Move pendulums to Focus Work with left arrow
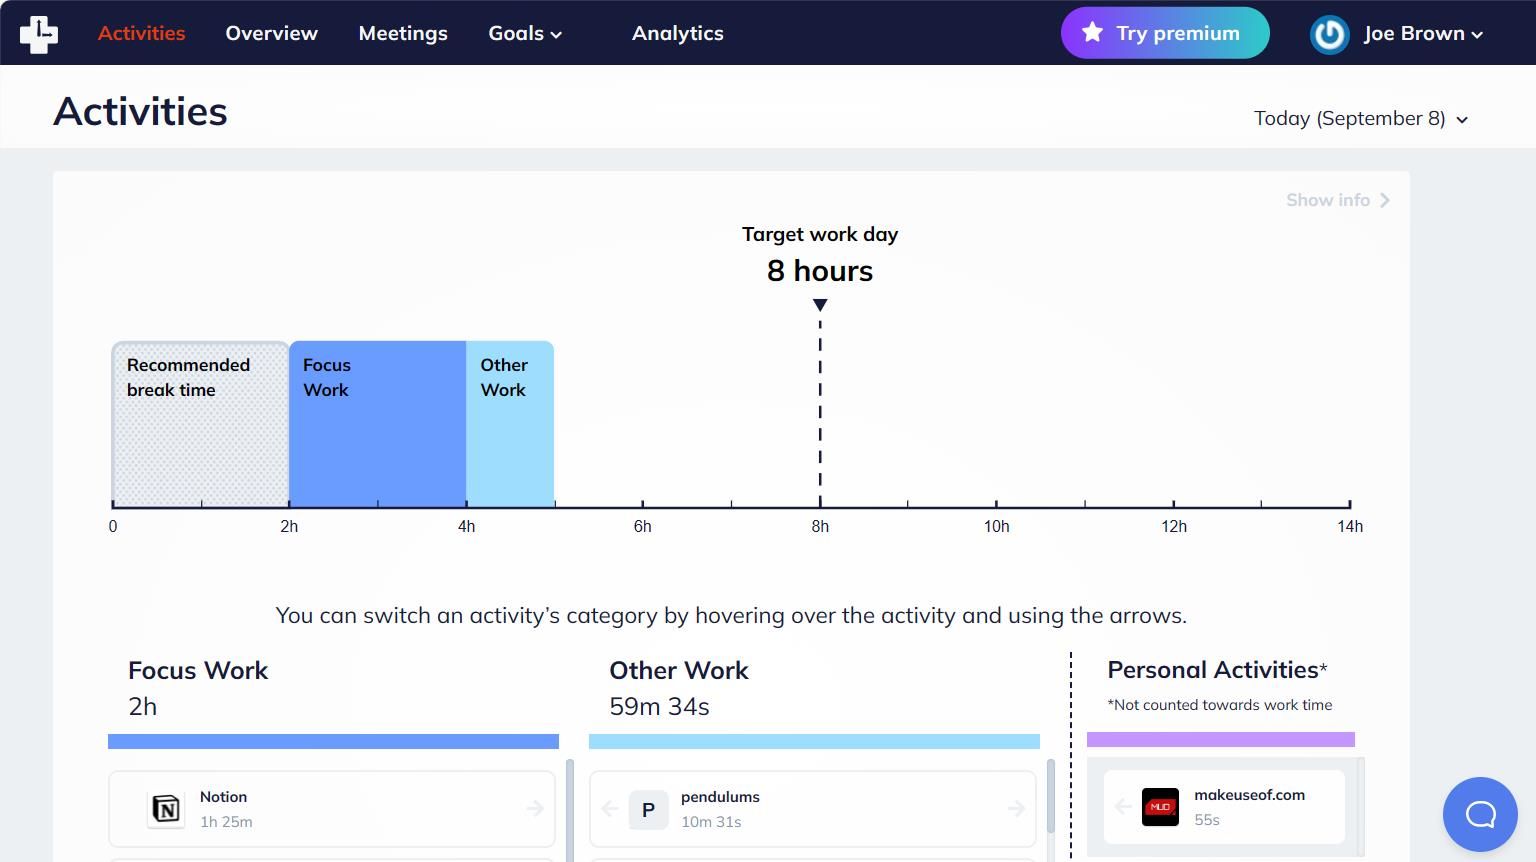 point(610,808)
